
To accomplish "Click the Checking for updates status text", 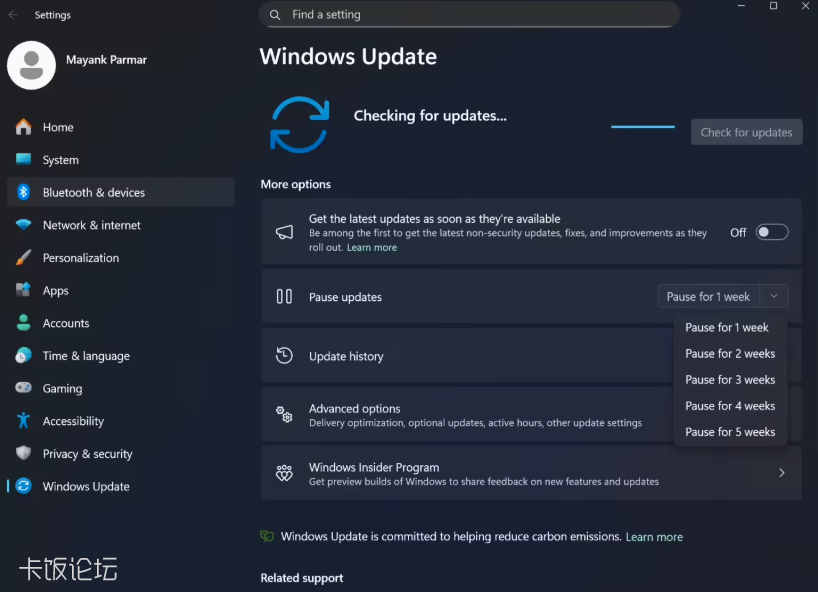I will point(430,115).
